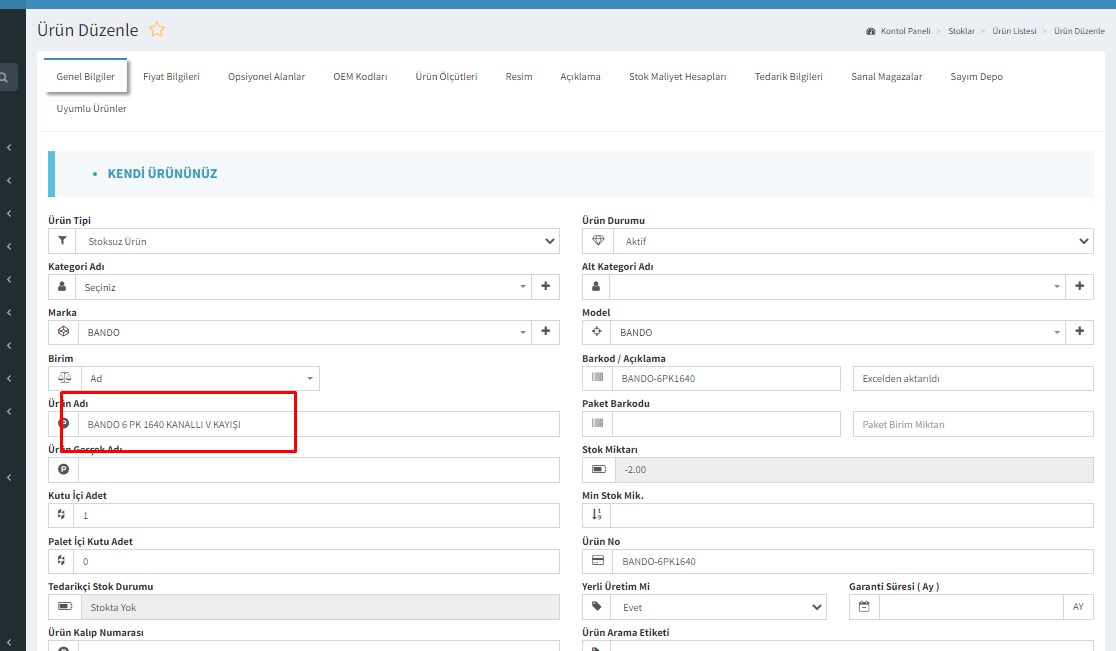Click barcode icon in Paket Barkodu field

coord(597,424)
